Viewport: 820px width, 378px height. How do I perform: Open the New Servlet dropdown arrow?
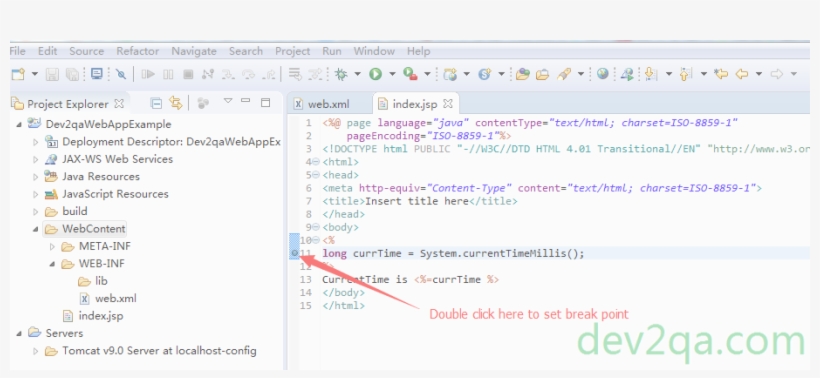tap(501, 74)
